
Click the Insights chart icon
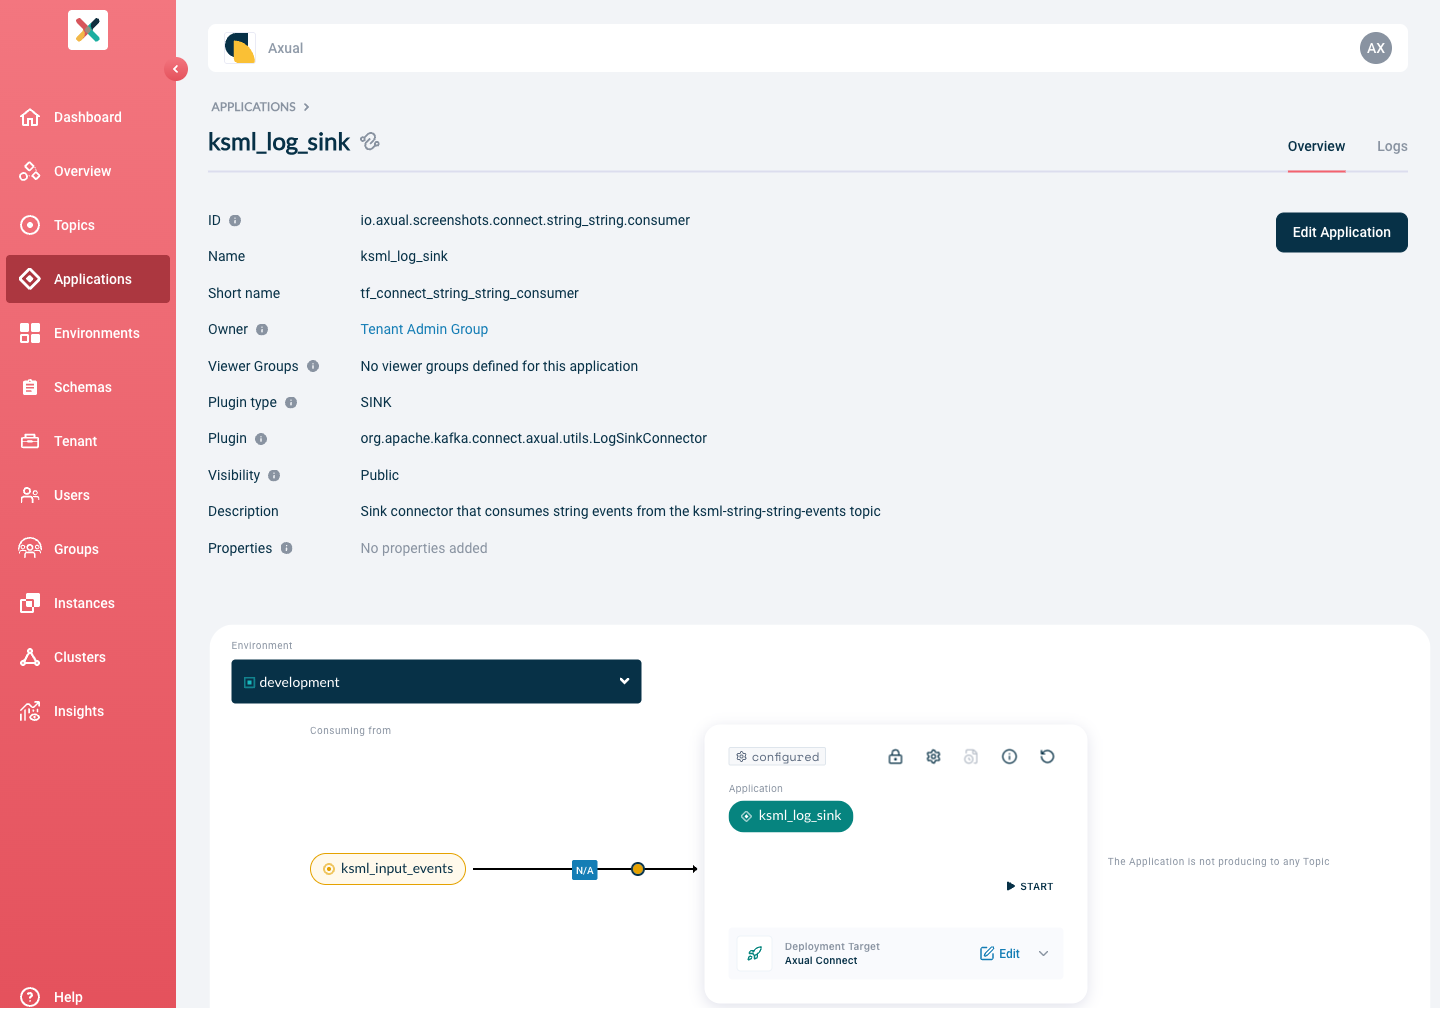pyautogui.click(x=30, y=711)
